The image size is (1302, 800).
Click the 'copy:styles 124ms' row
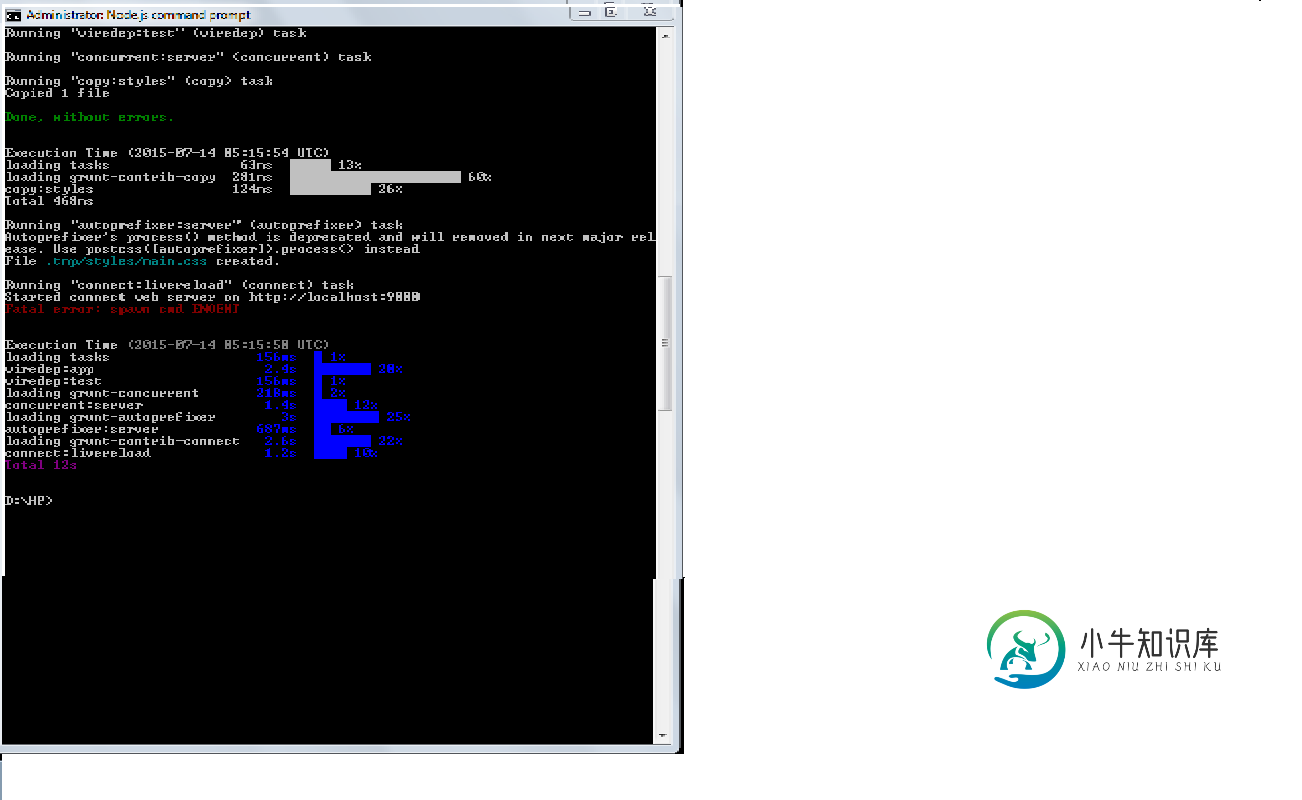tap(204, 189)
